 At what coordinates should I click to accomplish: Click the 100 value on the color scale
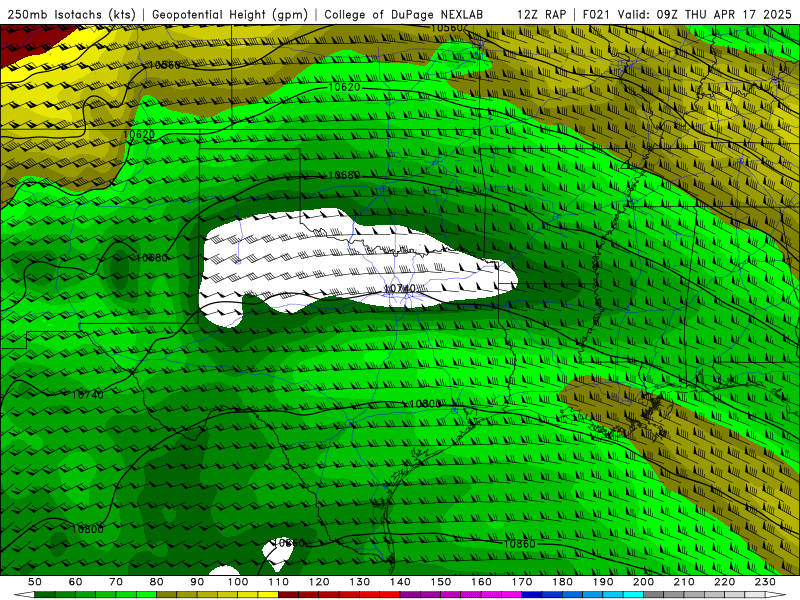click(238, 582)
